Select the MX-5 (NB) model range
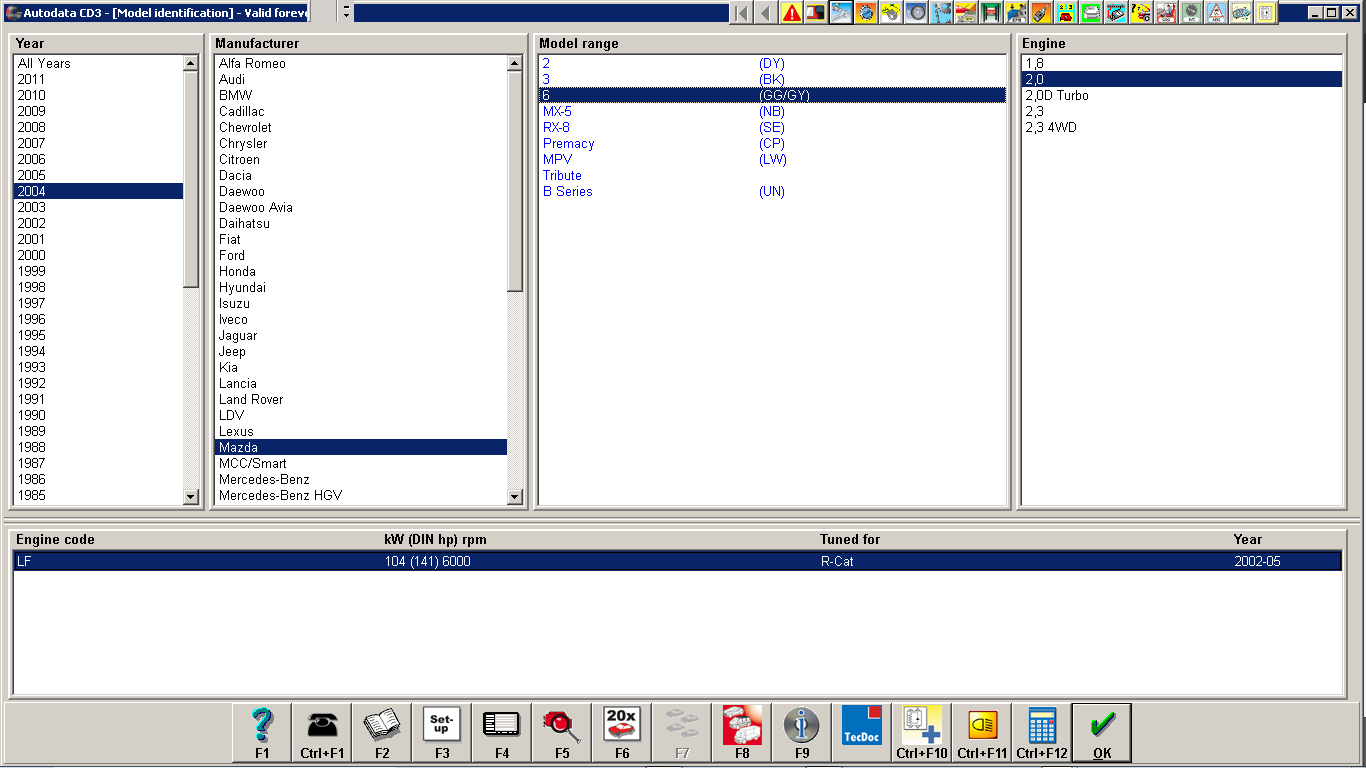This screenshot has width=1366, height=768. tap(772, 111)
